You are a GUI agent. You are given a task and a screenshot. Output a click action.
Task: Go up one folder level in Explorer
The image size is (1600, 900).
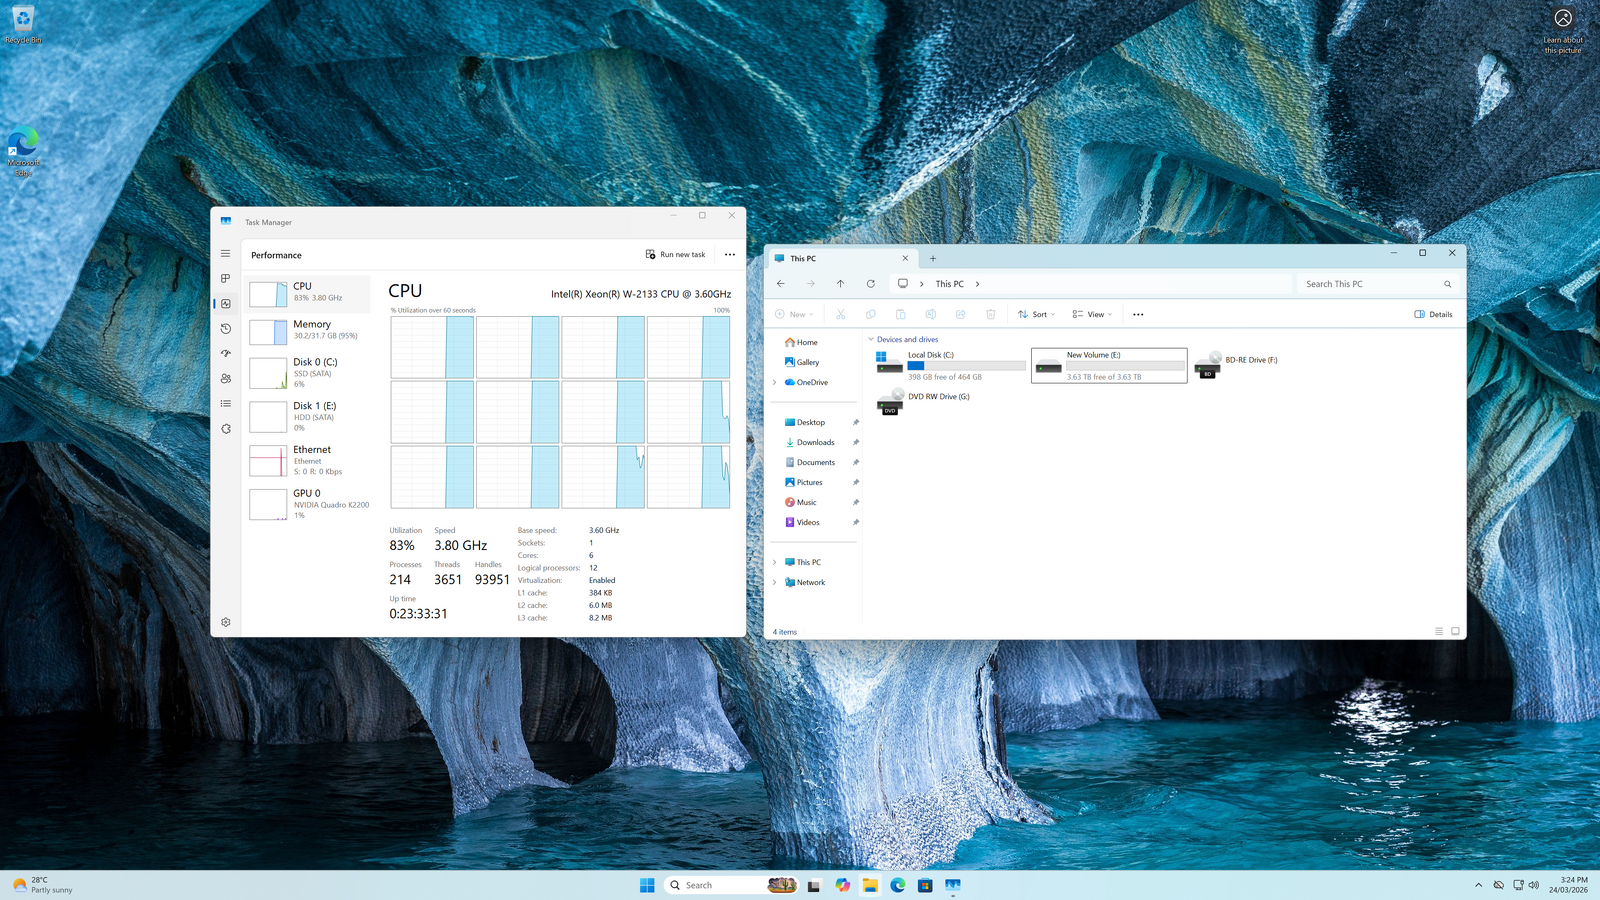pyautogui.click(x=841, y=284)
